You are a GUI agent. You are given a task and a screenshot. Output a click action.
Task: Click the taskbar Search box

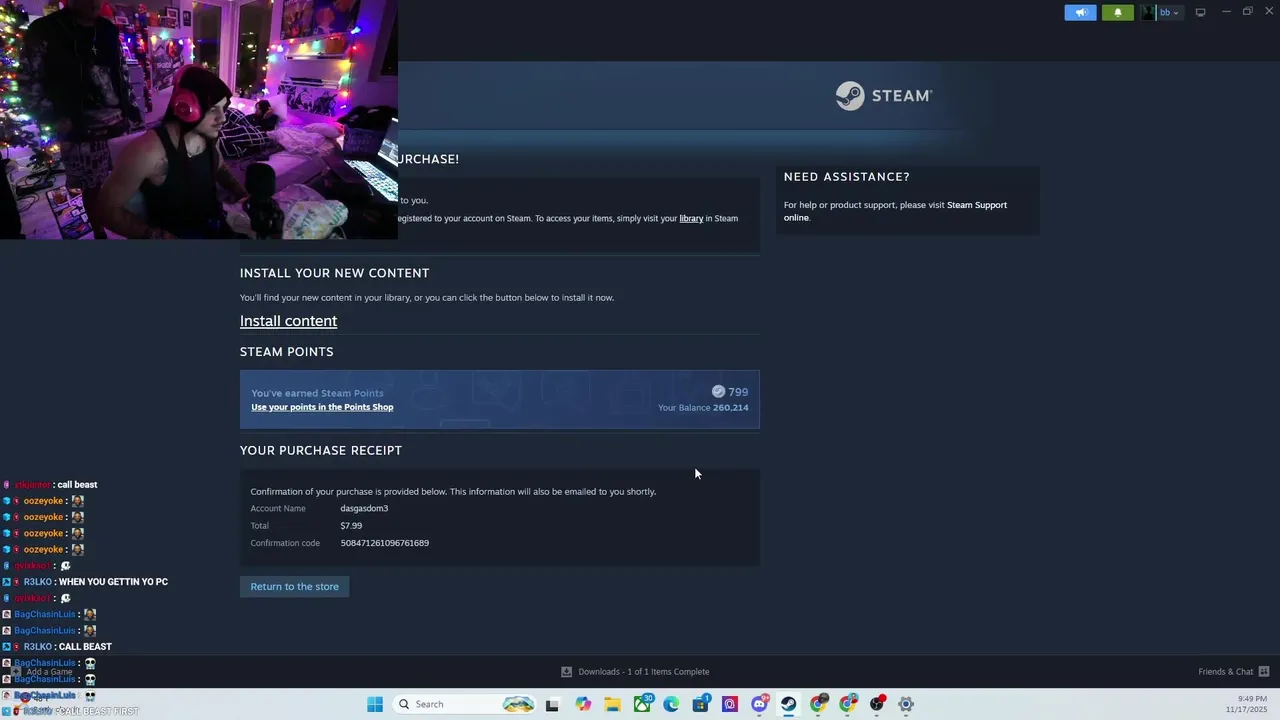pos(465,704)
